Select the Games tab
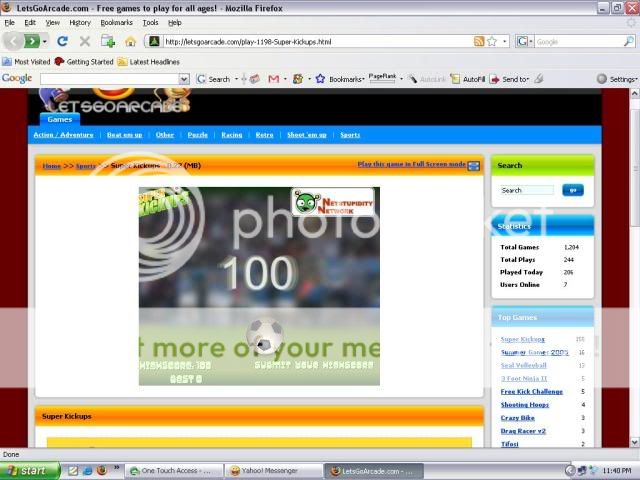The width and height of the screenshot is (640, 480). [x=60, y=119]
